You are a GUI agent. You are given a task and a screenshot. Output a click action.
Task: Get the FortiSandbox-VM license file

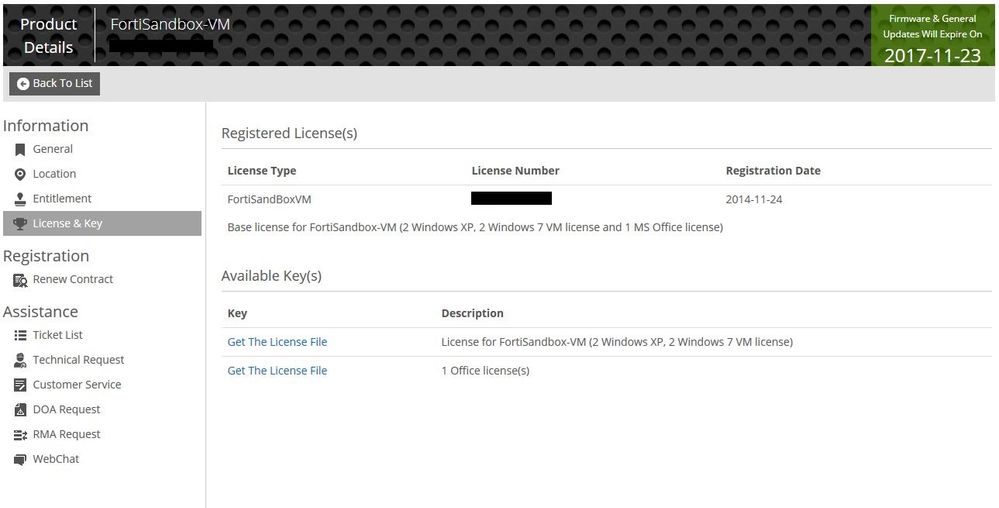click(277, 342)
